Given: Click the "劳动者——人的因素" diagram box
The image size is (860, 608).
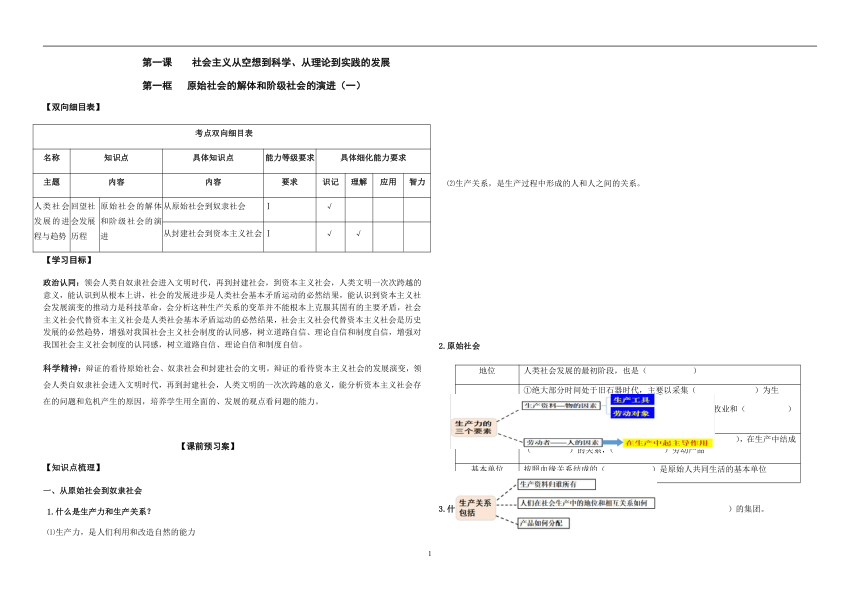Looking at the screenshot, I should [x=562, y=442].
